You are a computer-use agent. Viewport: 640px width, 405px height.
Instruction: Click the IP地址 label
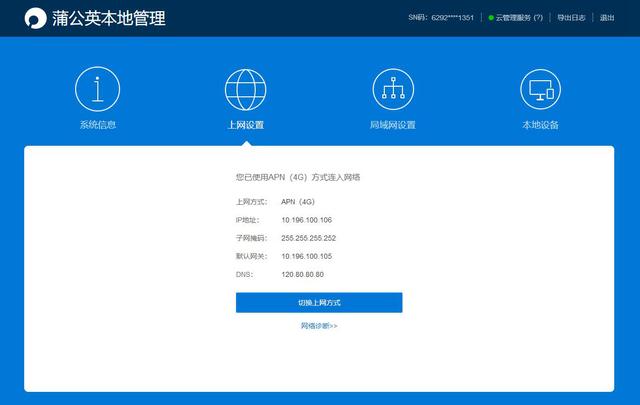point(247,220)
